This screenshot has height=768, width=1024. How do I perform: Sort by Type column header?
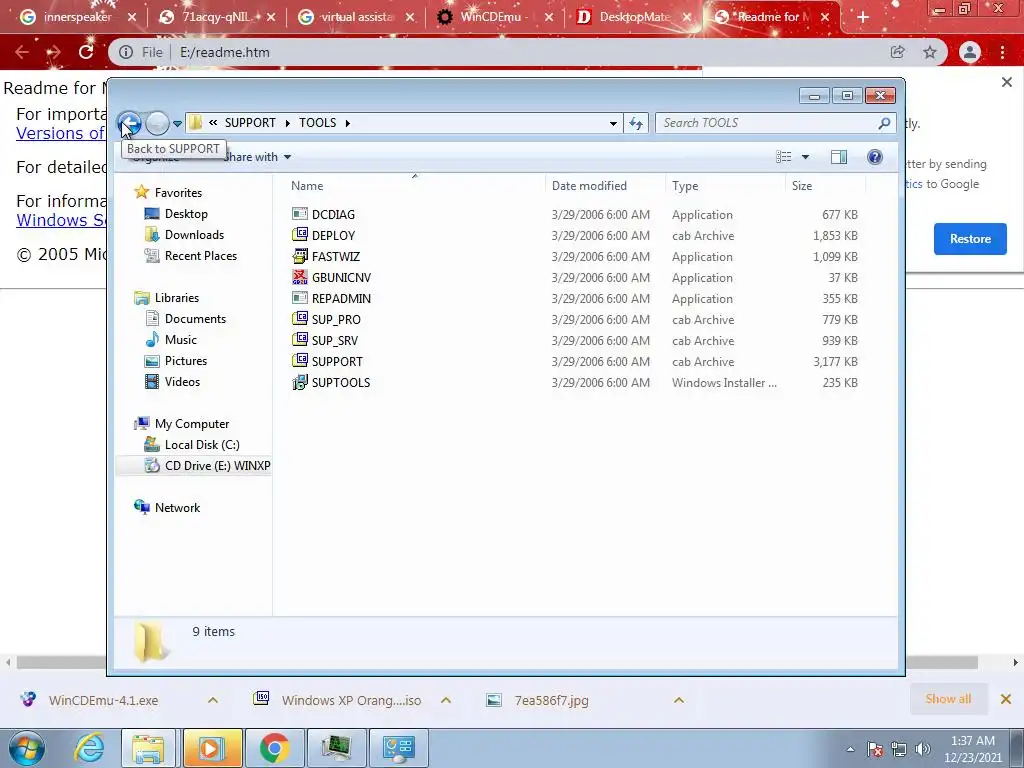[685, 185]
